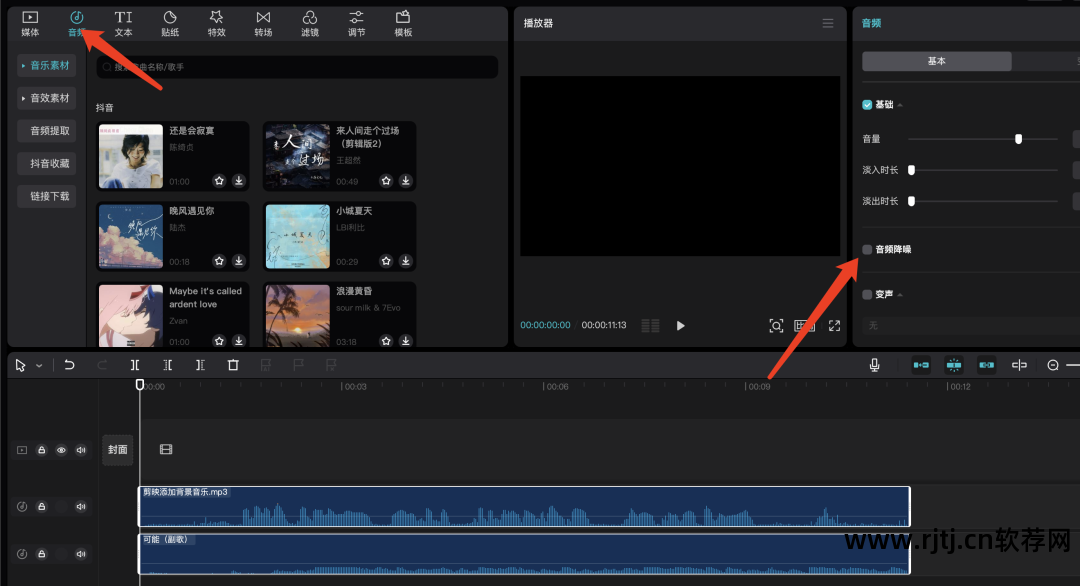Open the 滤镜 filters panel
Viewport: 1080px width, 586px height.
(309, 22)
